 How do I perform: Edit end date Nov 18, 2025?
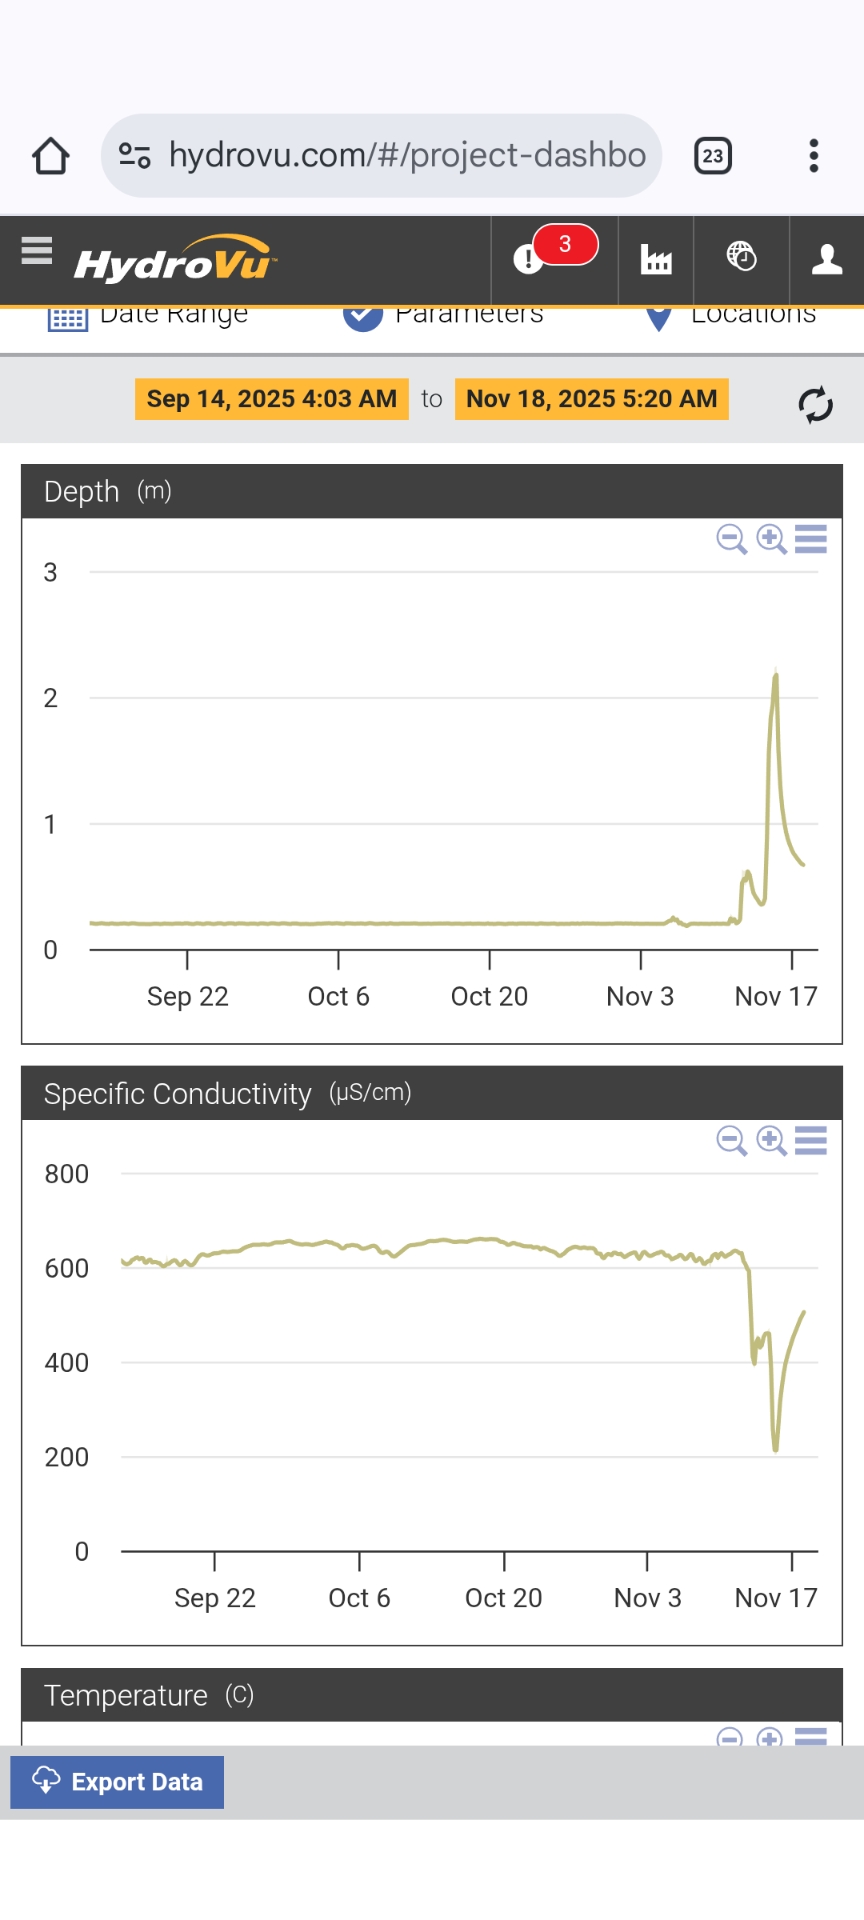(x=591, y=399)
